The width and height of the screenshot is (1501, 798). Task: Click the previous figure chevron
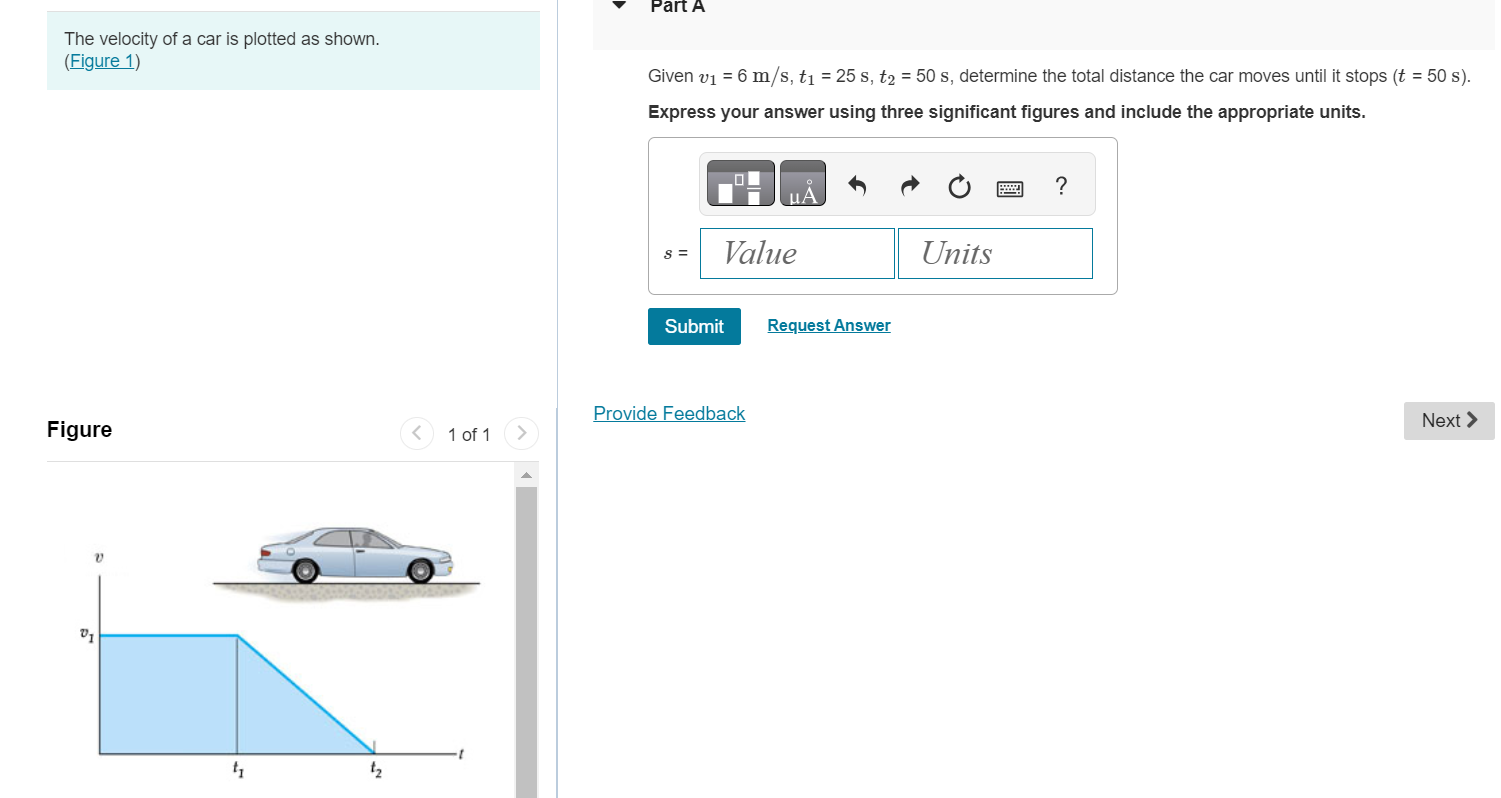click(417, 433)
